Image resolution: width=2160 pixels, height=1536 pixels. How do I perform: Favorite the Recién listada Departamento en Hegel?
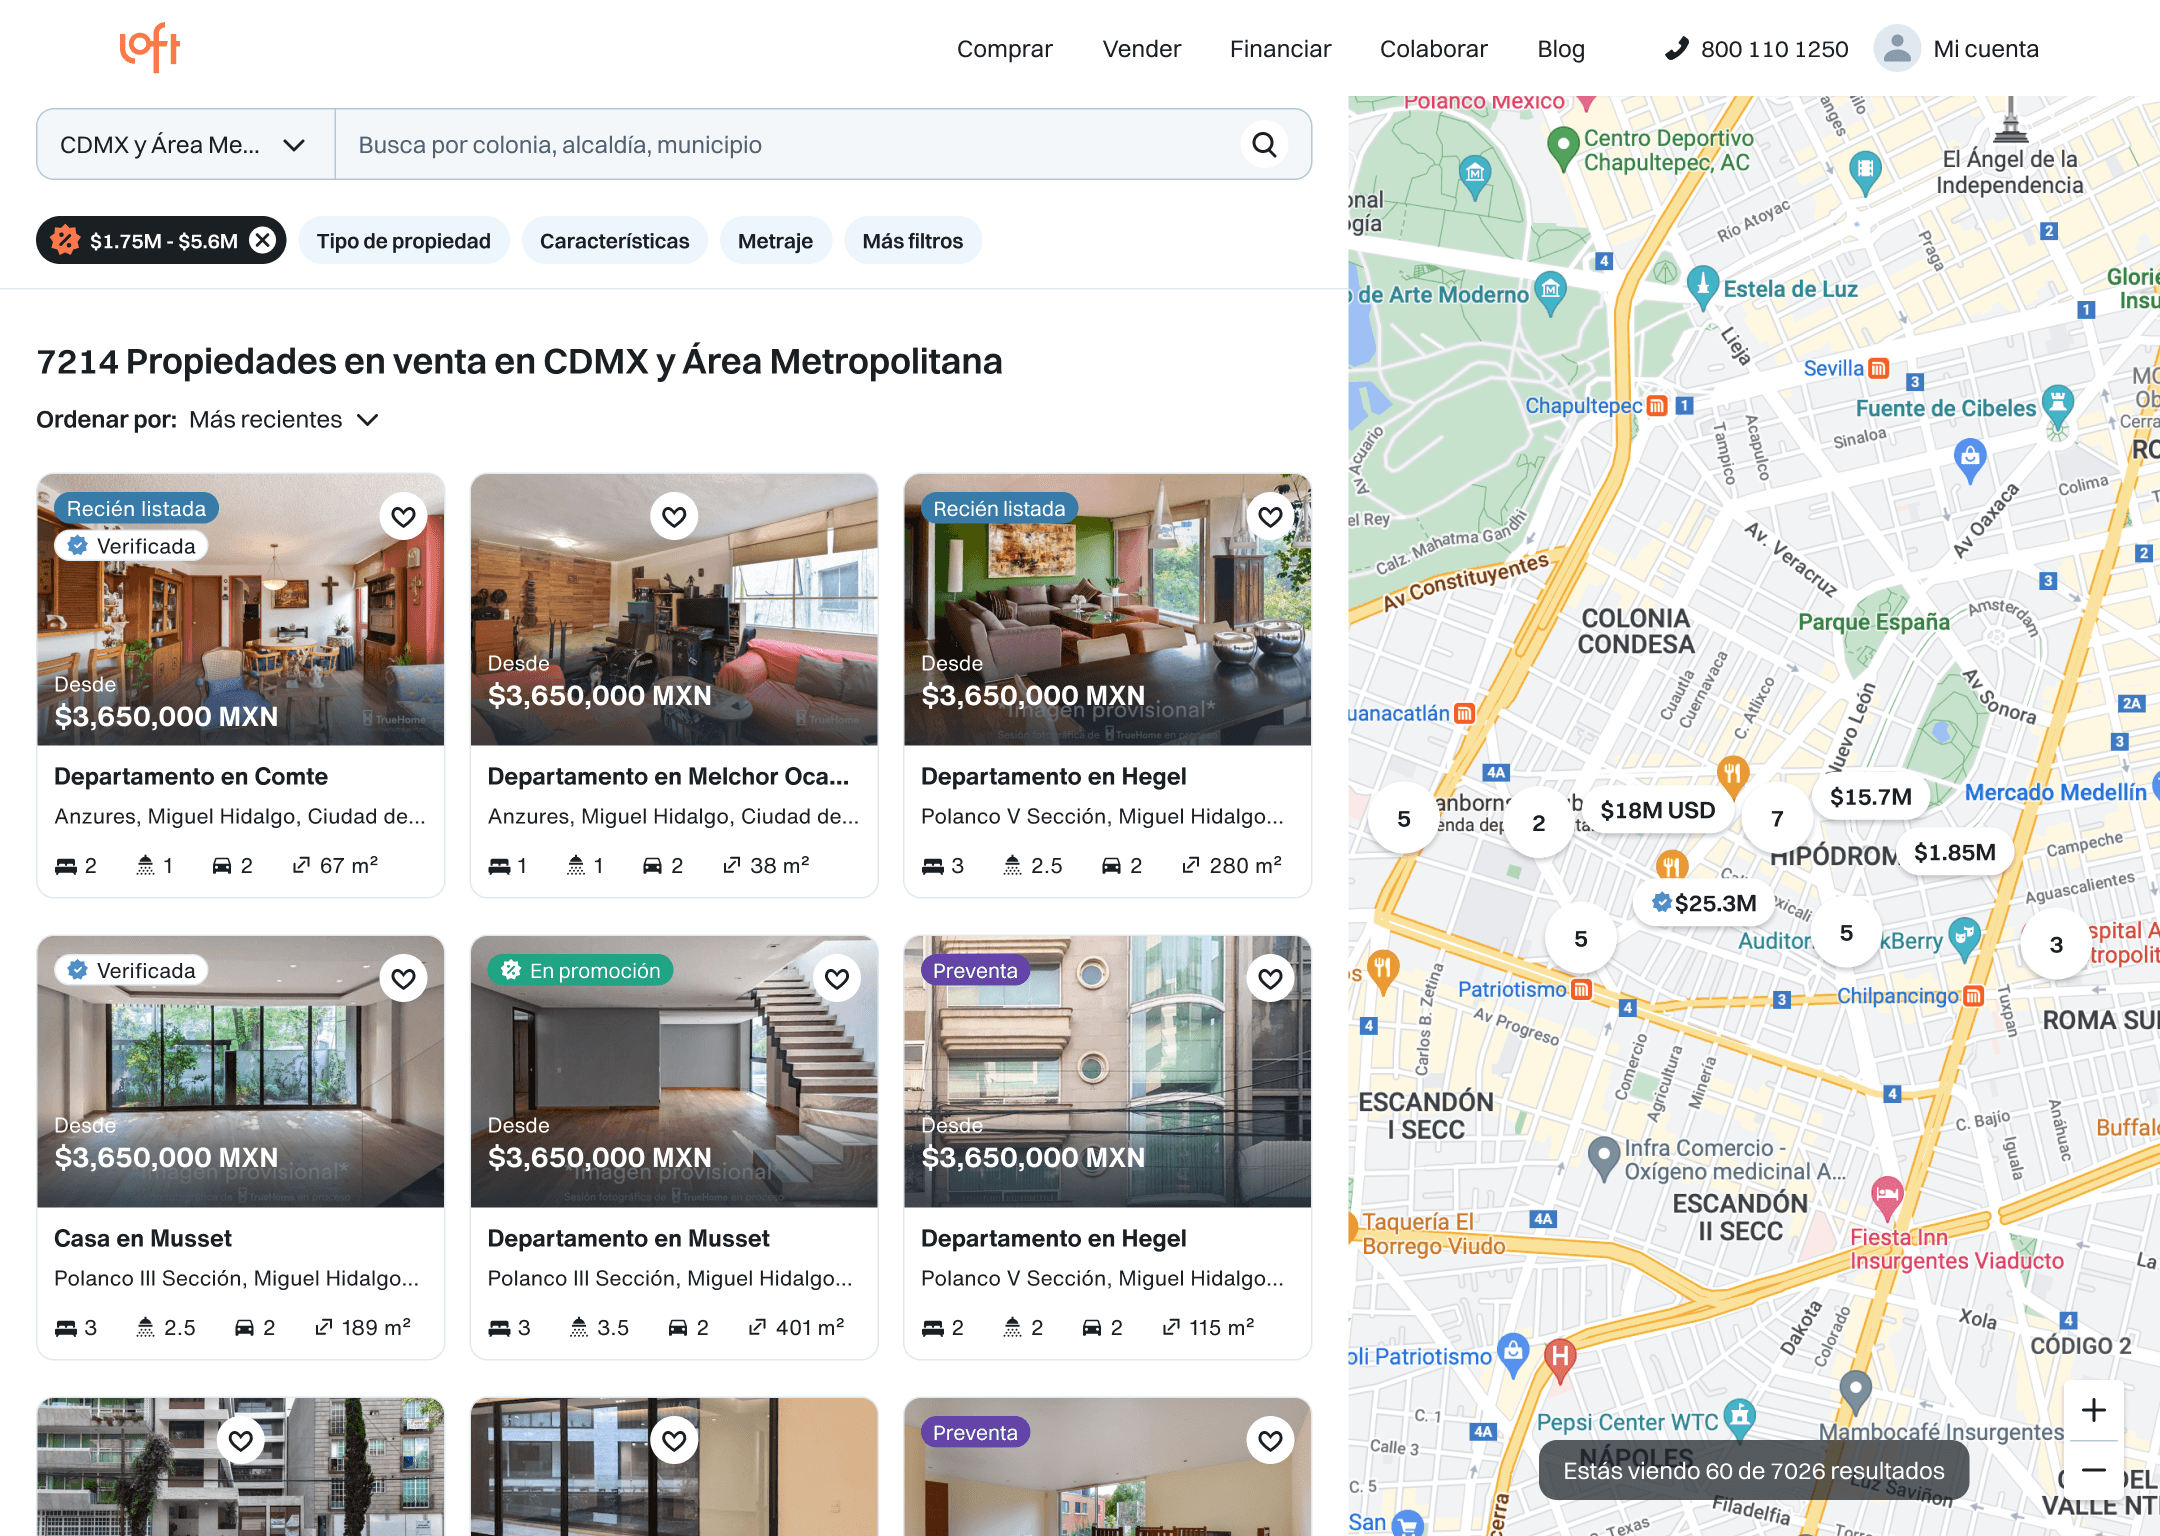1270,516
